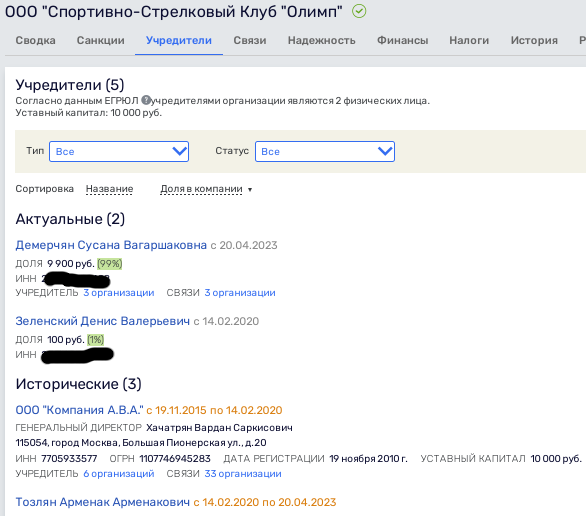Viewport: 586px width, 516px height.
Task: Open ООО "Компания А.В.А." page
Action: (79, 410)
